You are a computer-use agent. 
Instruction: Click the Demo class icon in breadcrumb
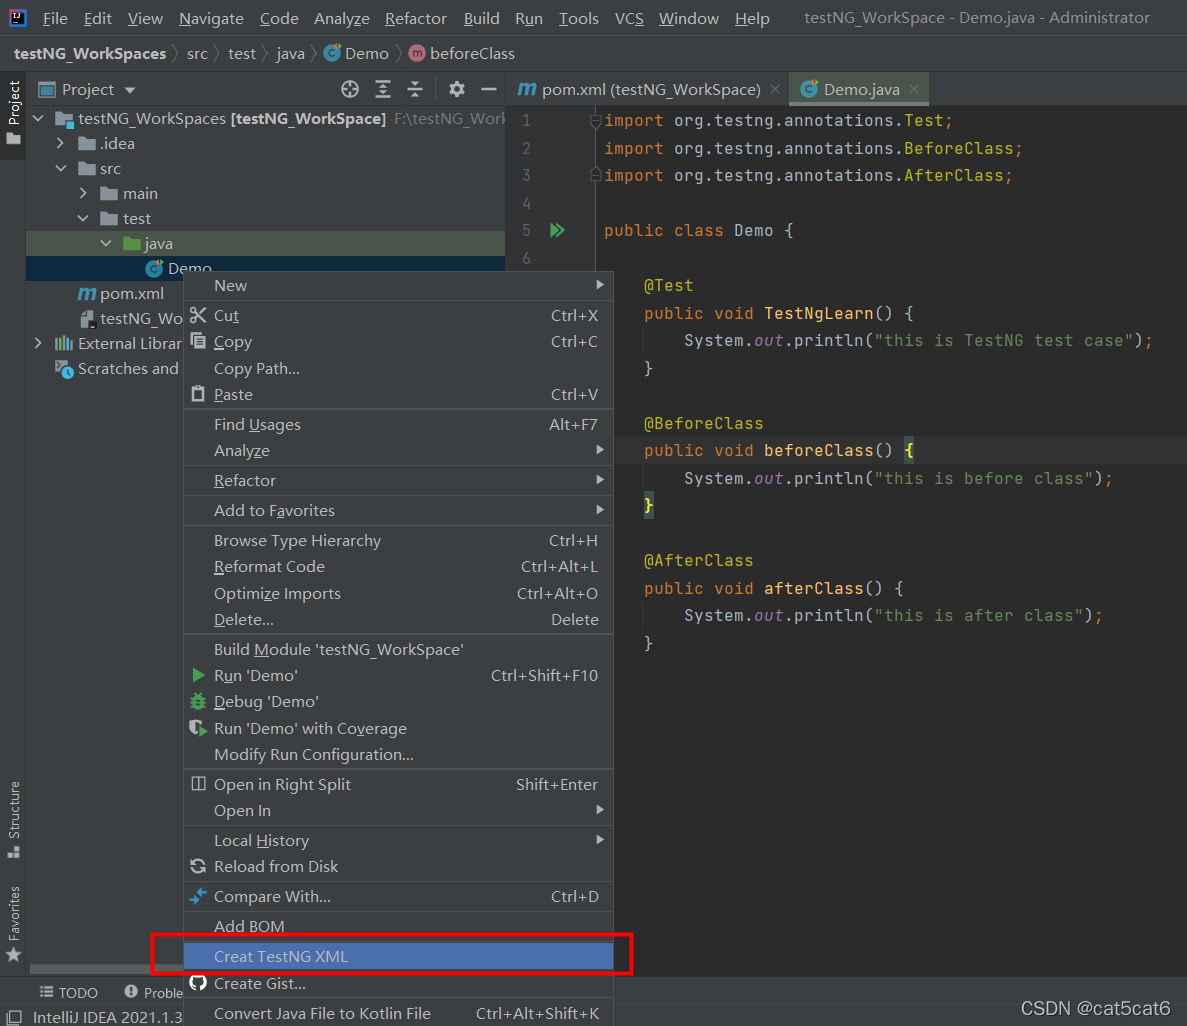click(332, 53)
